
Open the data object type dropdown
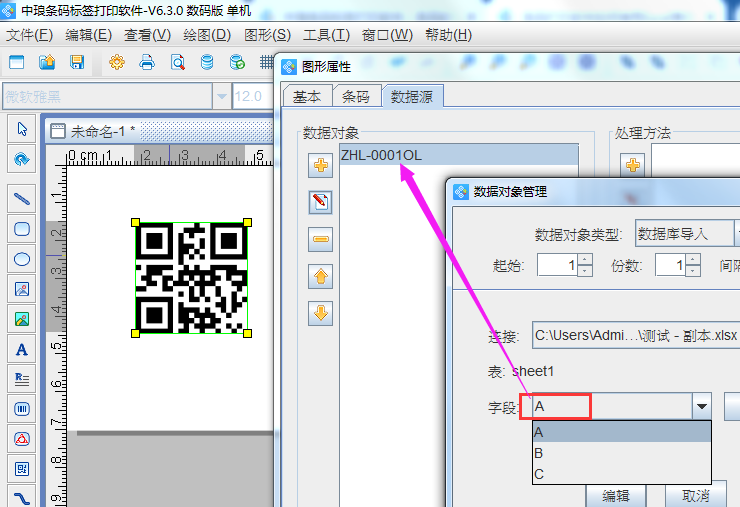click(686, 234)
